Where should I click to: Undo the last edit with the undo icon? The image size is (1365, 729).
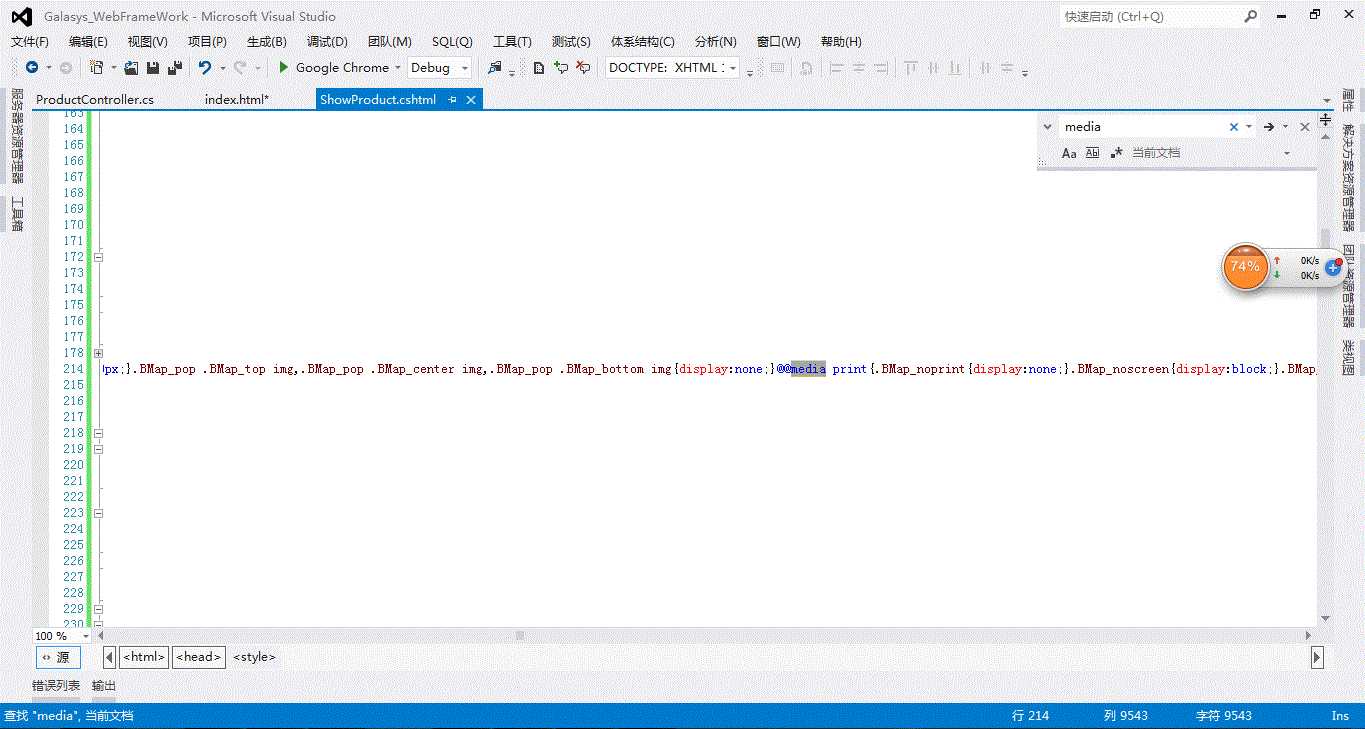click(x=204, y=67)
